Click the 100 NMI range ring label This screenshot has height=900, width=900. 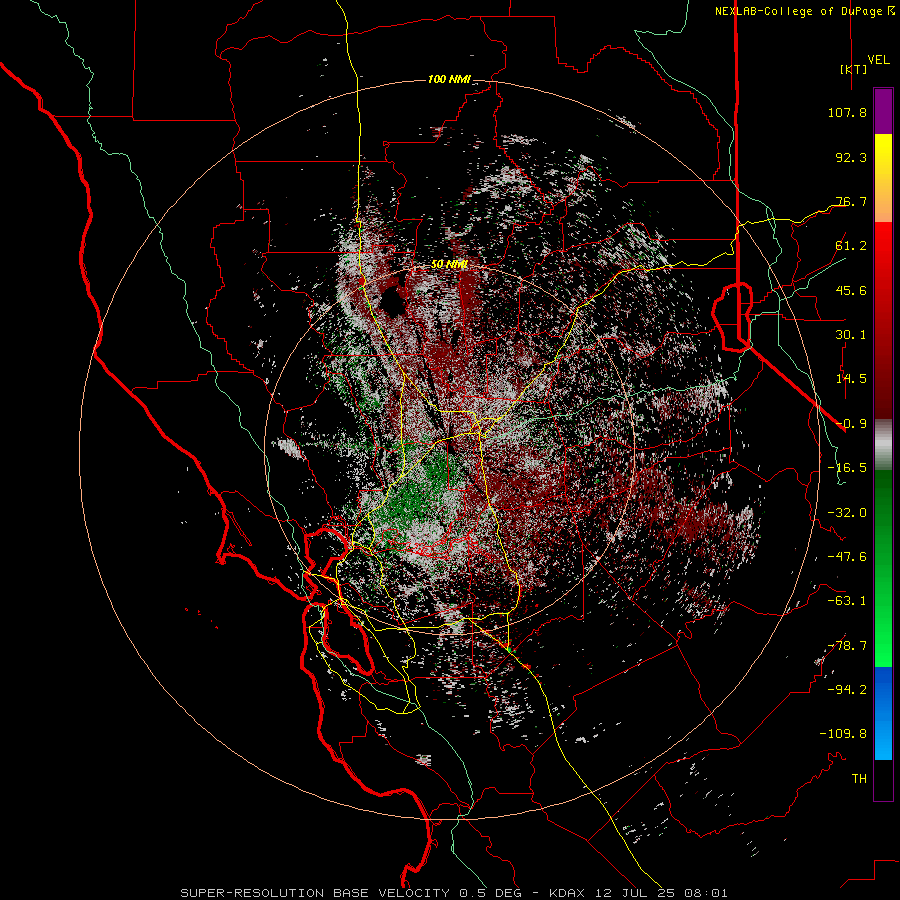(x=449, y=80)
